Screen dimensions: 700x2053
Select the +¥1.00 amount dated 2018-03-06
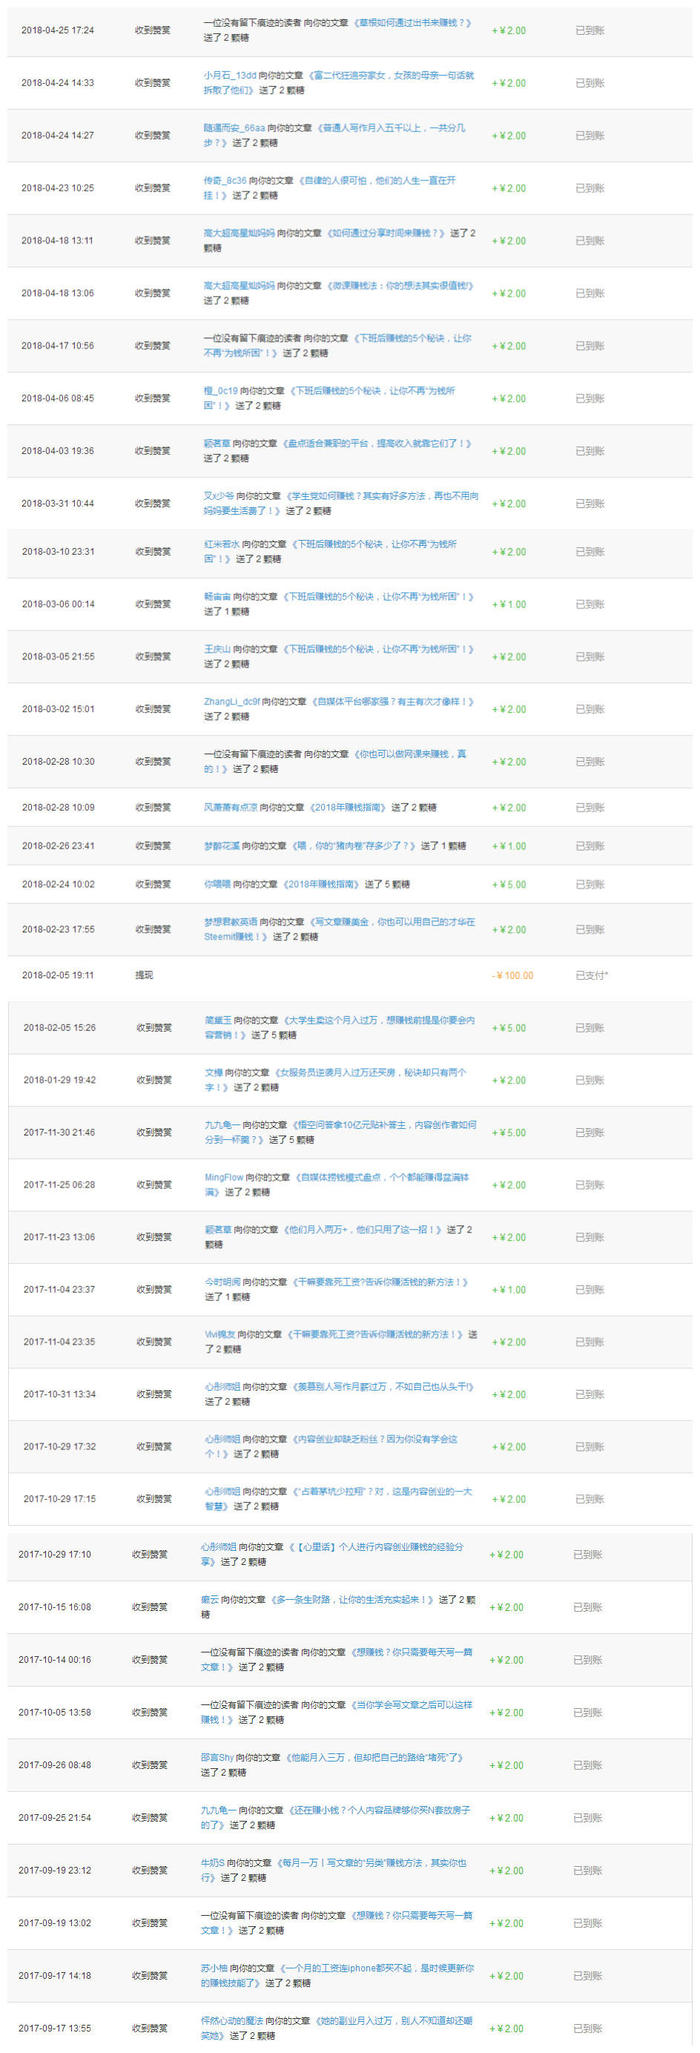click(509, 604)
